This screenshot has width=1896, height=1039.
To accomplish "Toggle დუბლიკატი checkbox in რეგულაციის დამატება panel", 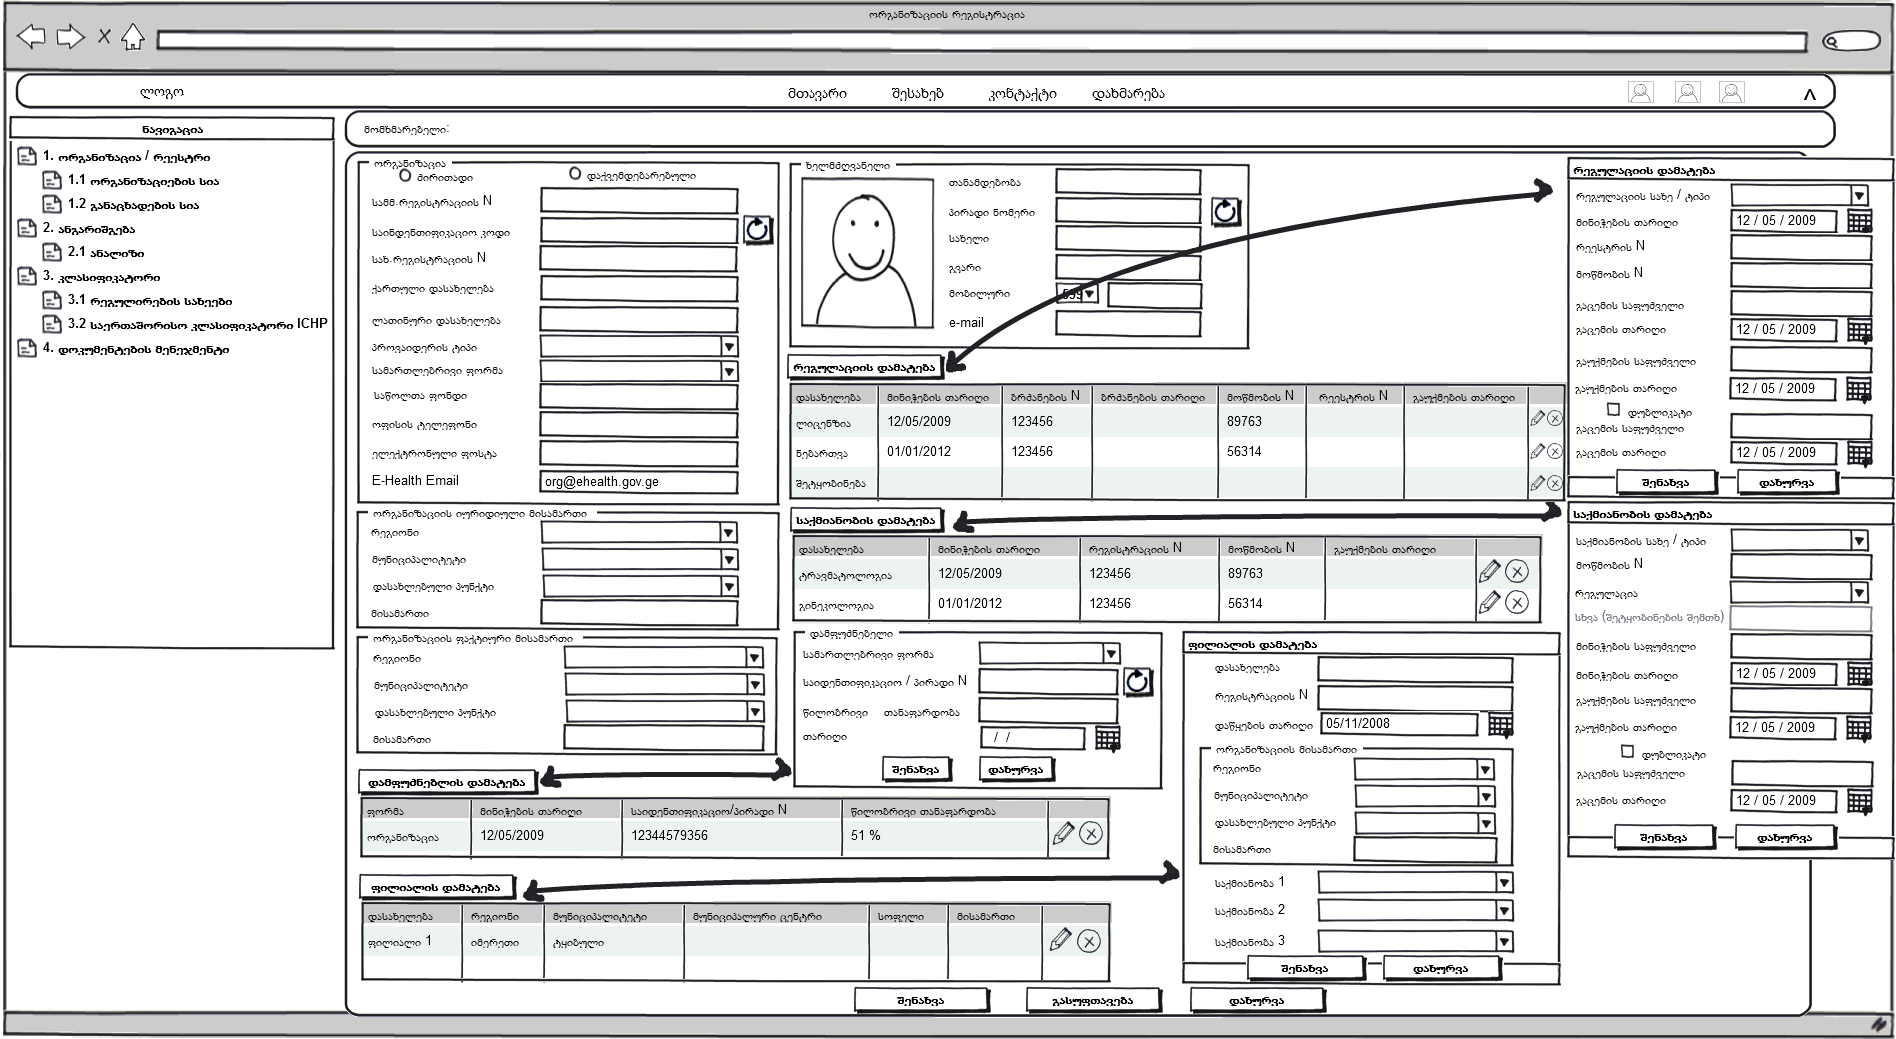I will 1613,409.
